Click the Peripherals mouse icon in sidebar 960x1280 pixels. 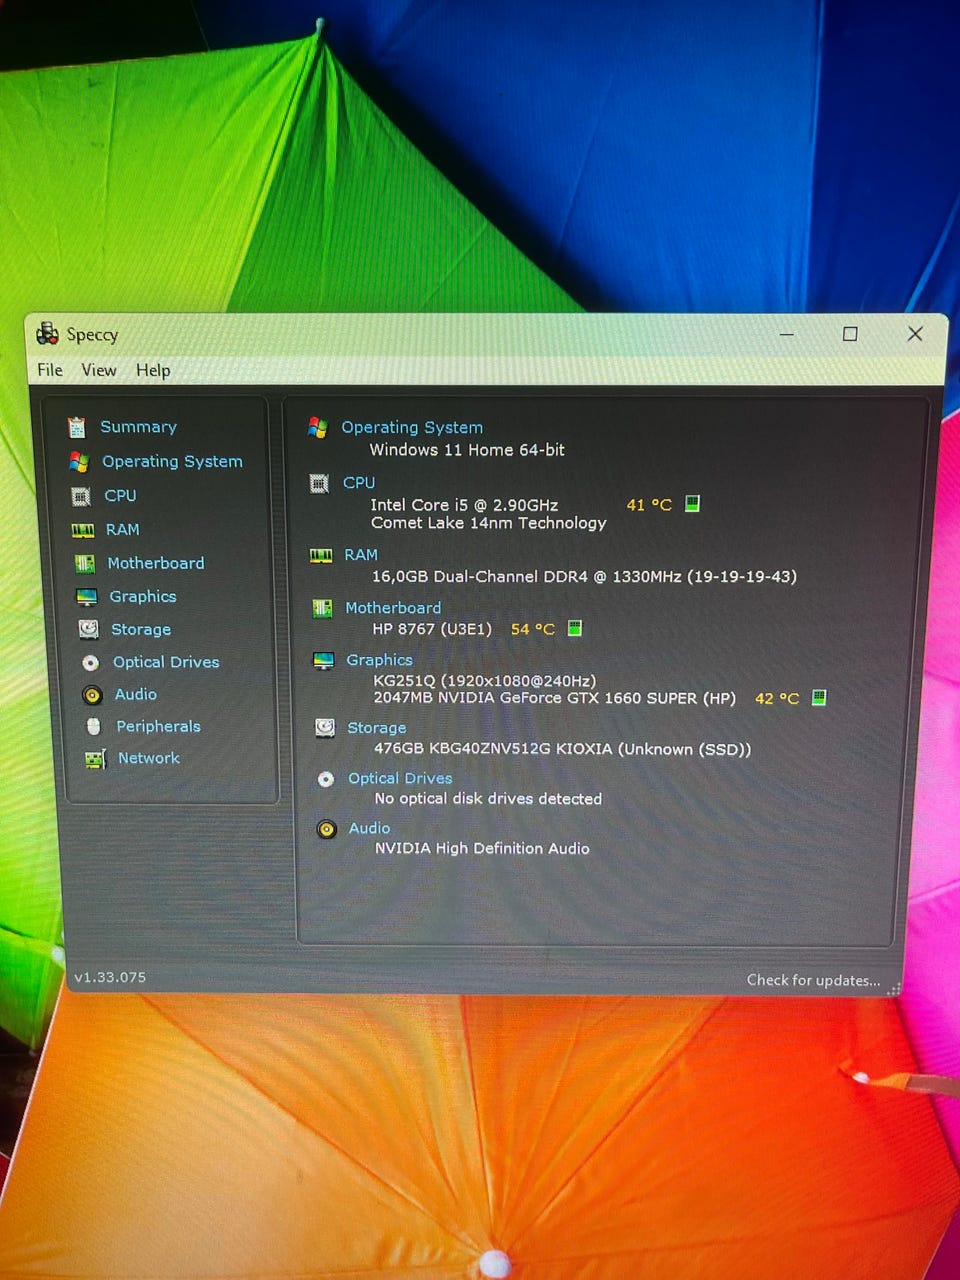coord(94,726)
